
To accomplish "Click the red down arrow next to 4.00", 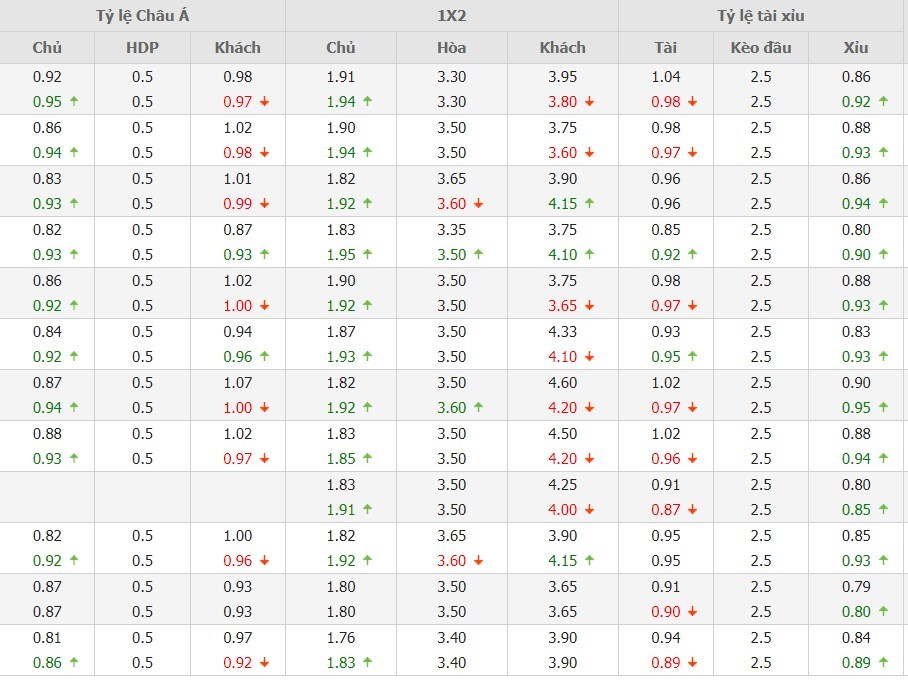I will click(589, 510).
